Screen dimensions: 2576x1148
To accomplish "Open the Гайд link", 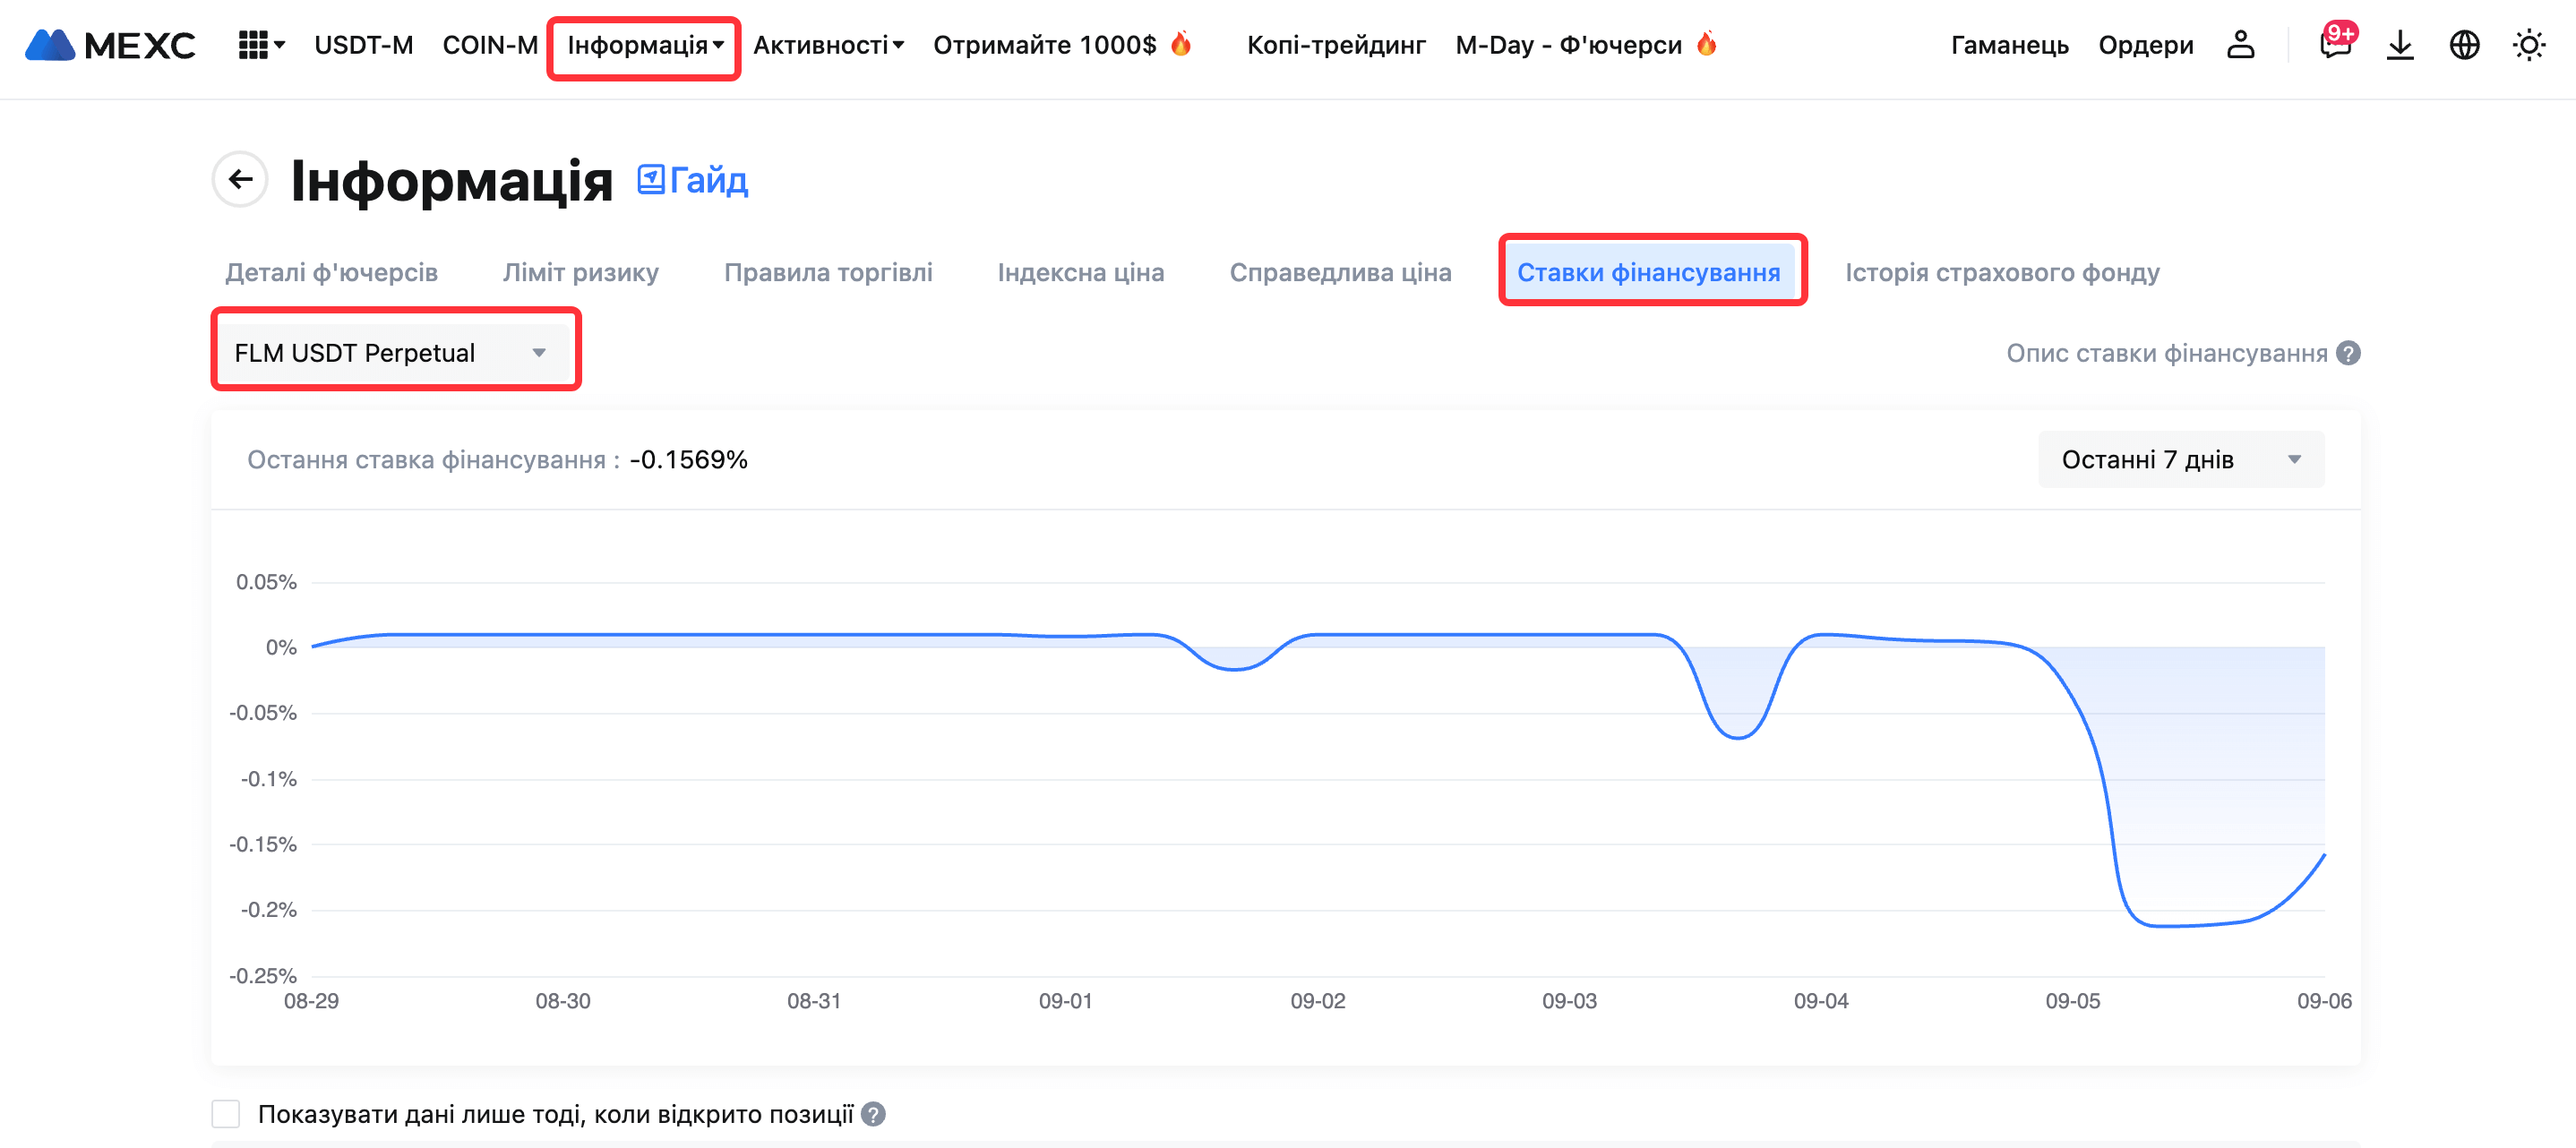I will coord(693,180).
